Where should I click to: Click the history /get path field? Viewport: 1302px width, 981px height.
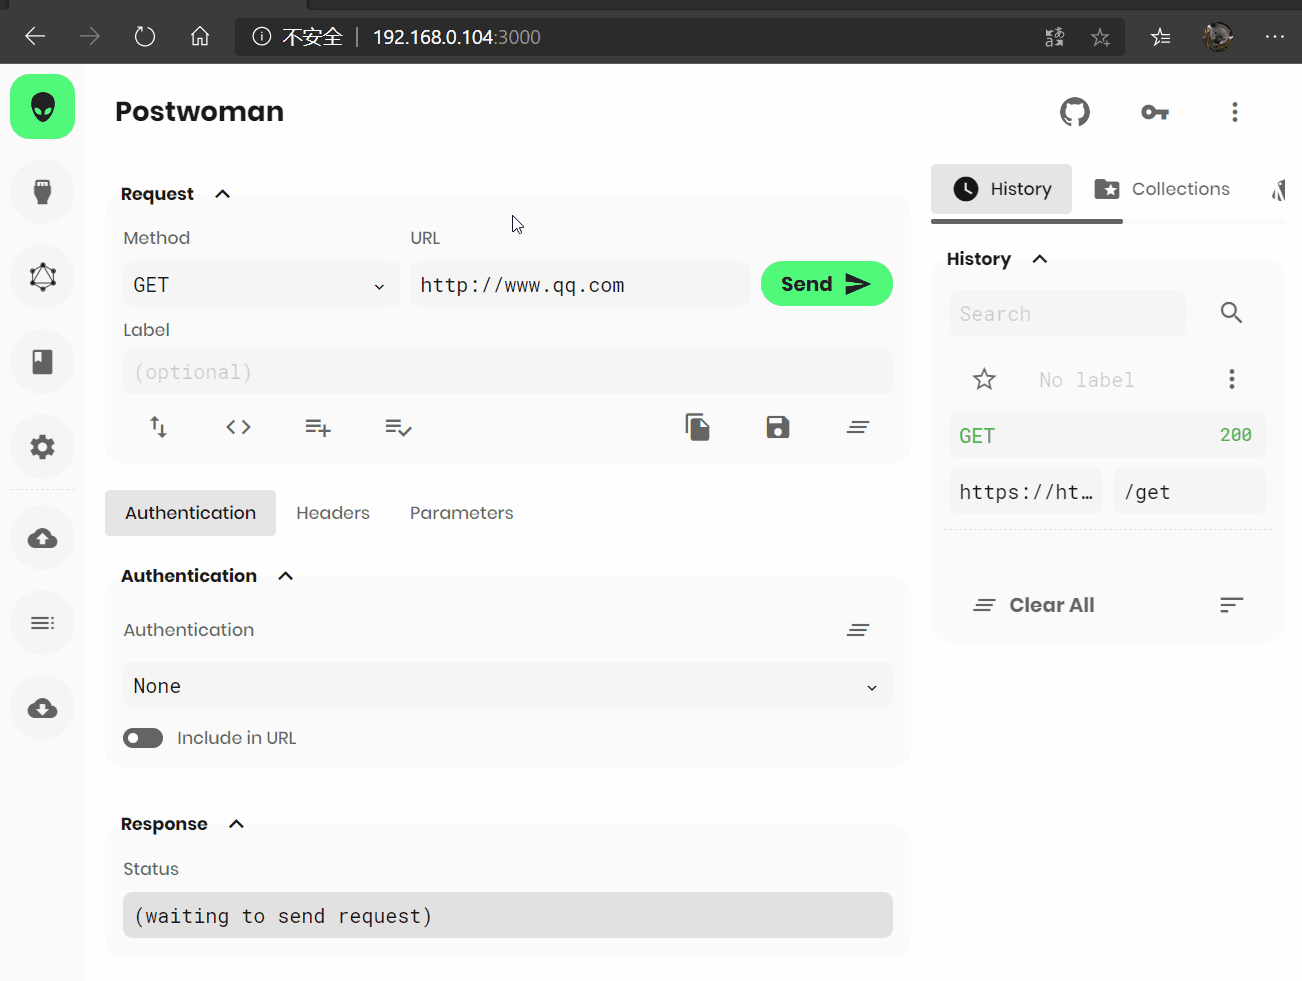(x=1190, y=491)
